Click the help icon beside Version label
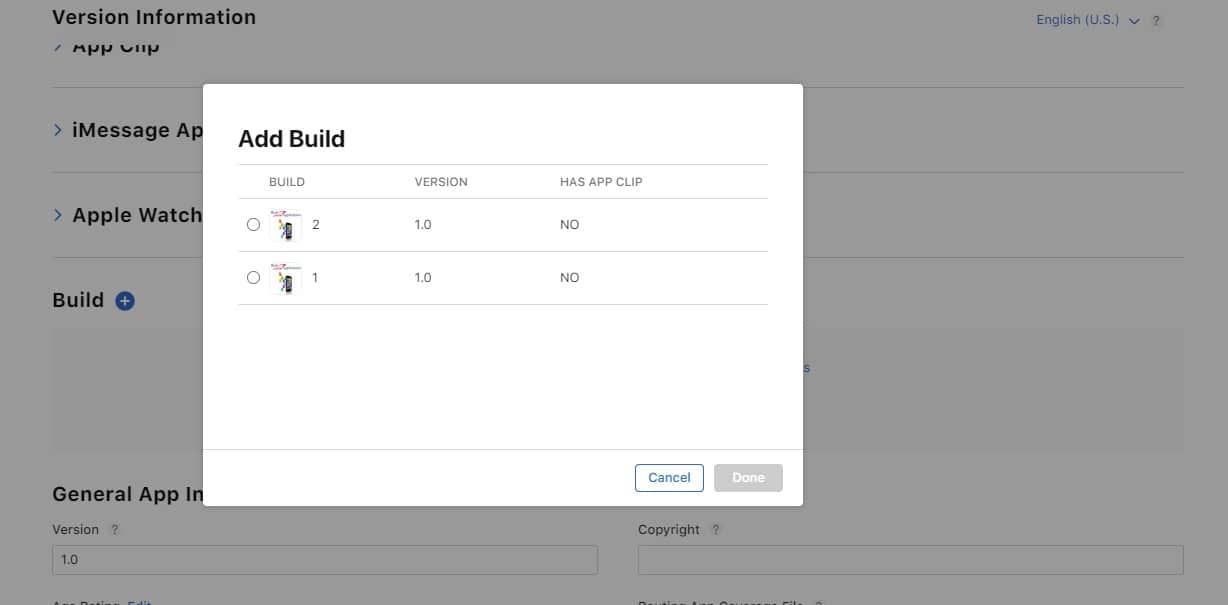This screenshot has width=1228, height=605. [115, 530]
